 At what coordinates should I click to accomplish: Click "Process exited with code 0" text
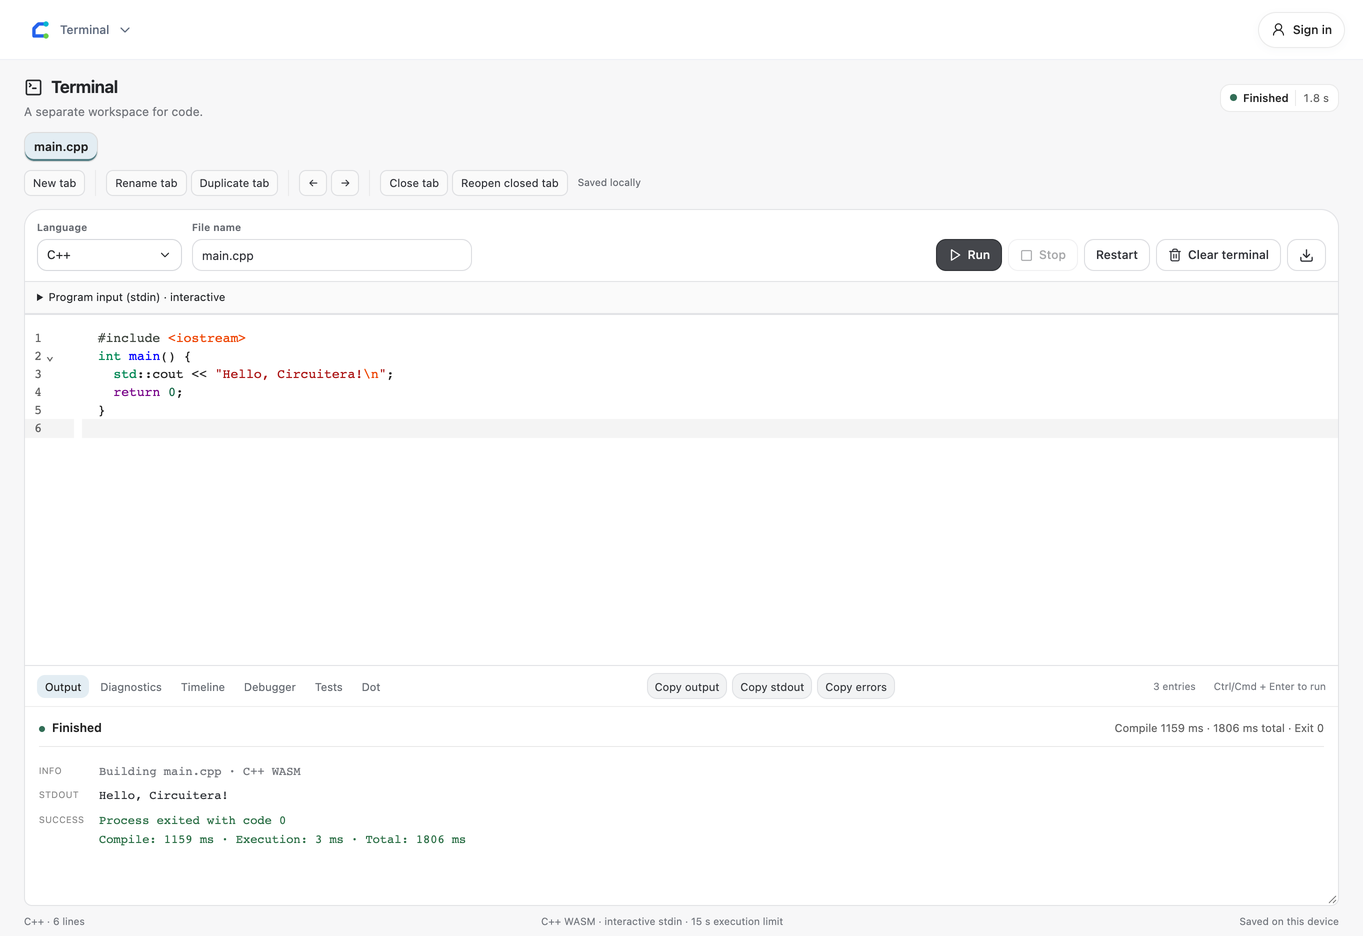pyautogui.click(x=192, y=821)
